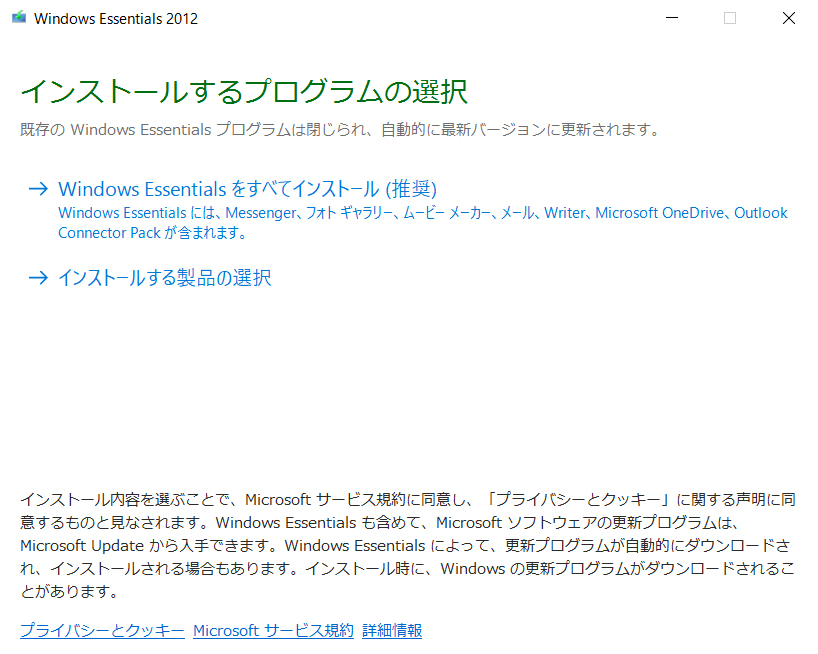Image resolution: width=818 pixels, height=654 pixels.
Task: Click the arrow icon beside すべてインストール
Action: pos(38,189)
